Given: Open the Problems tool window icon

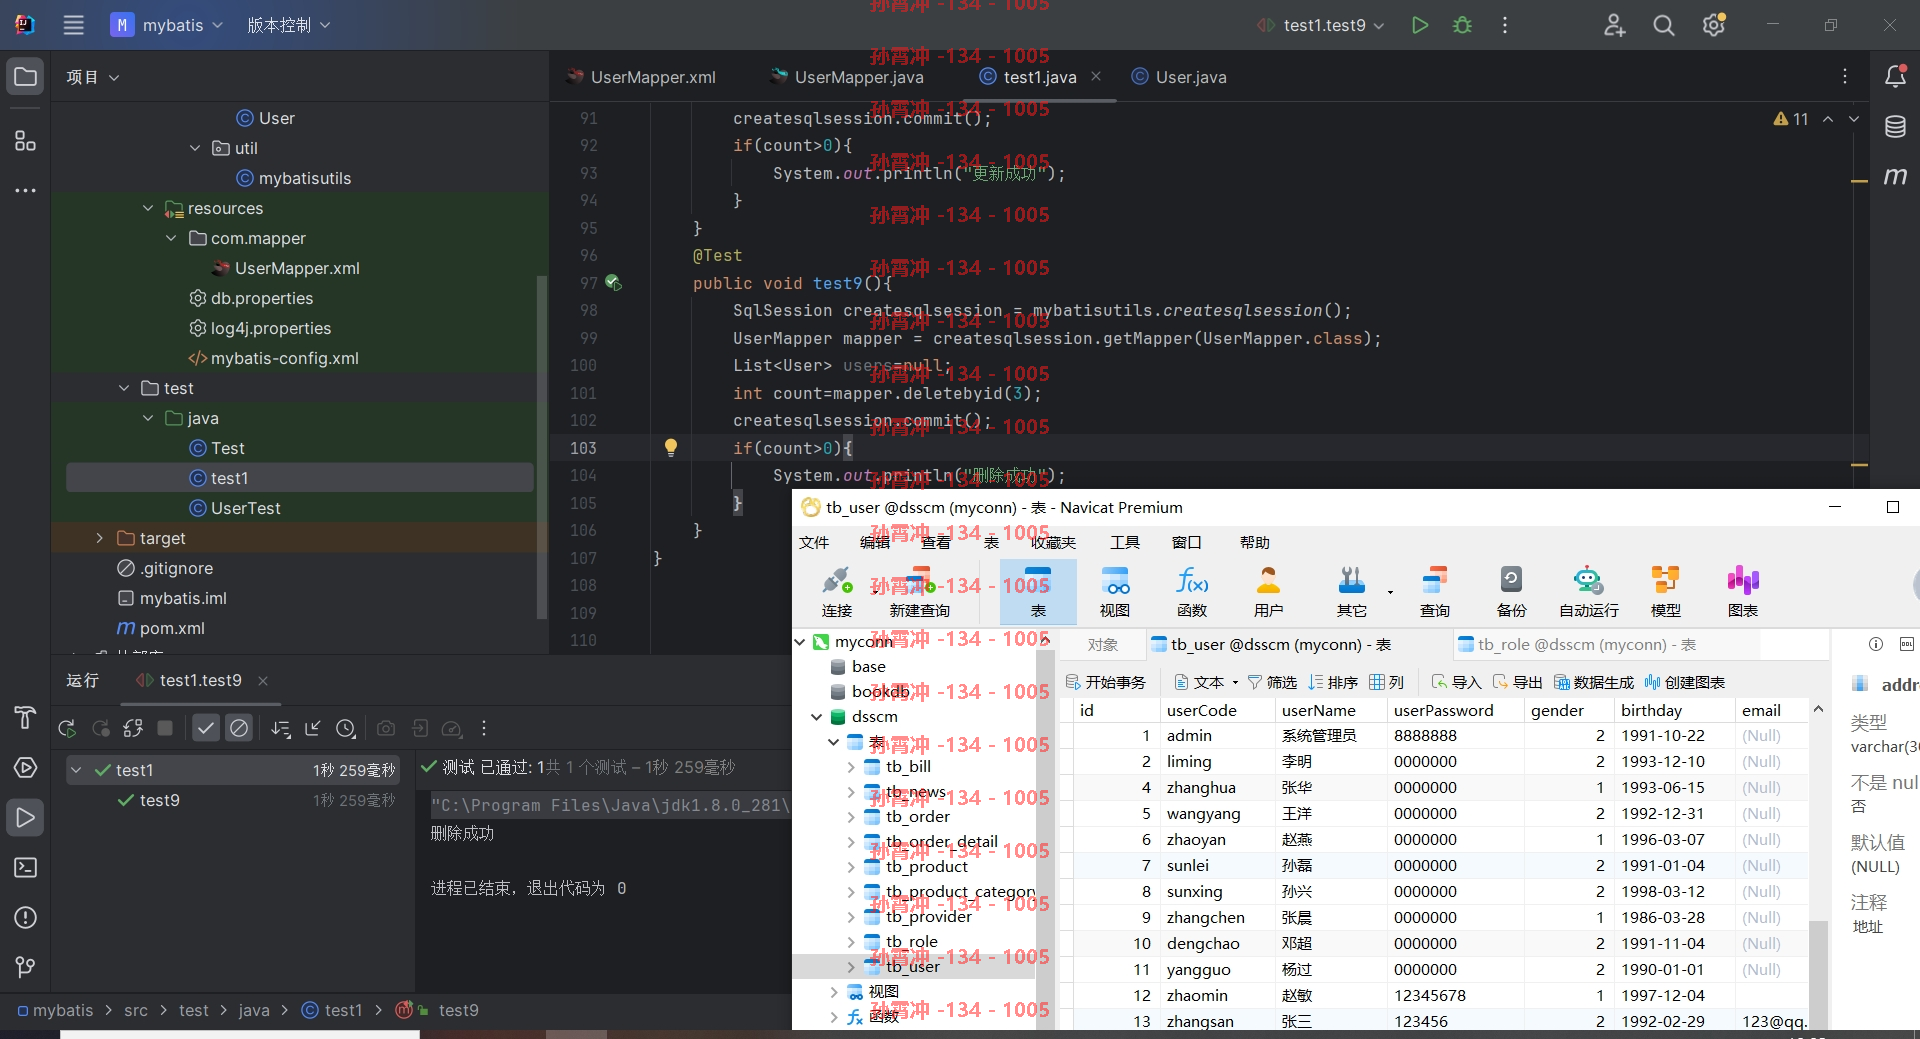Looking at the screenshot, I should coord(25,917).
